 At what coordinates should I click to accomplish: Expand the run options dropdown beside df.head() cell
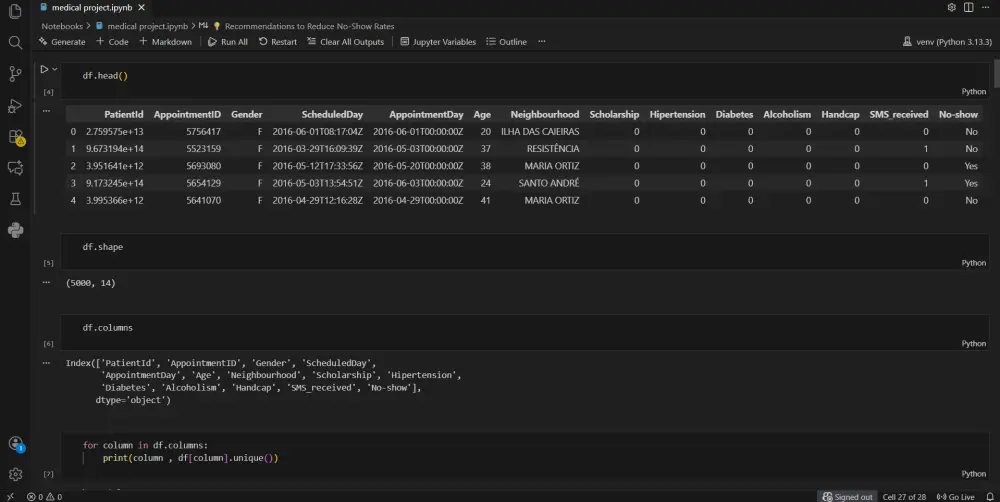55,69
